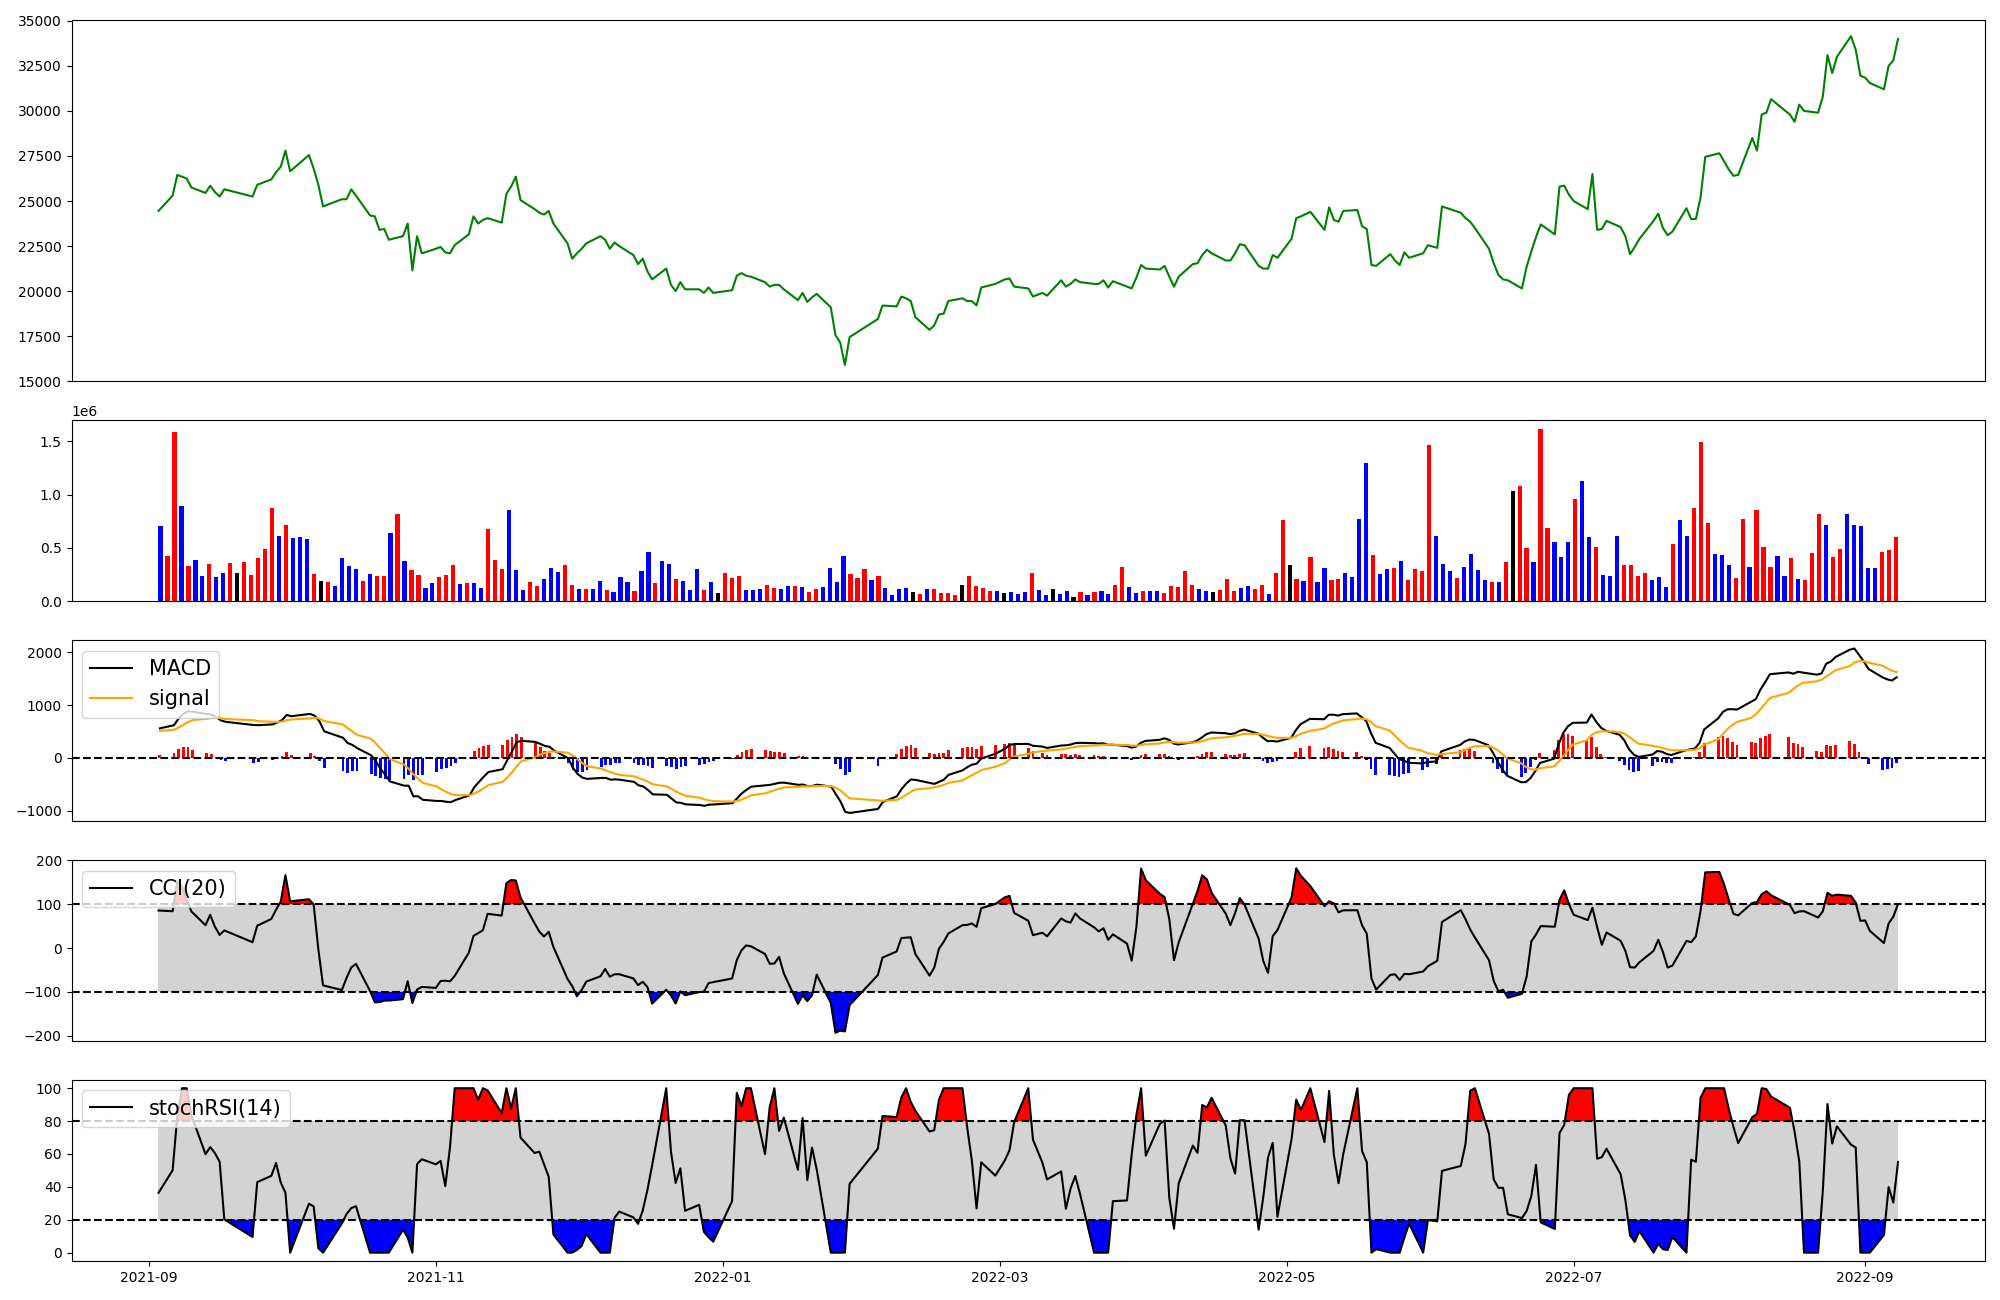Click the 15000 price axis tick label

coord(40,382)
